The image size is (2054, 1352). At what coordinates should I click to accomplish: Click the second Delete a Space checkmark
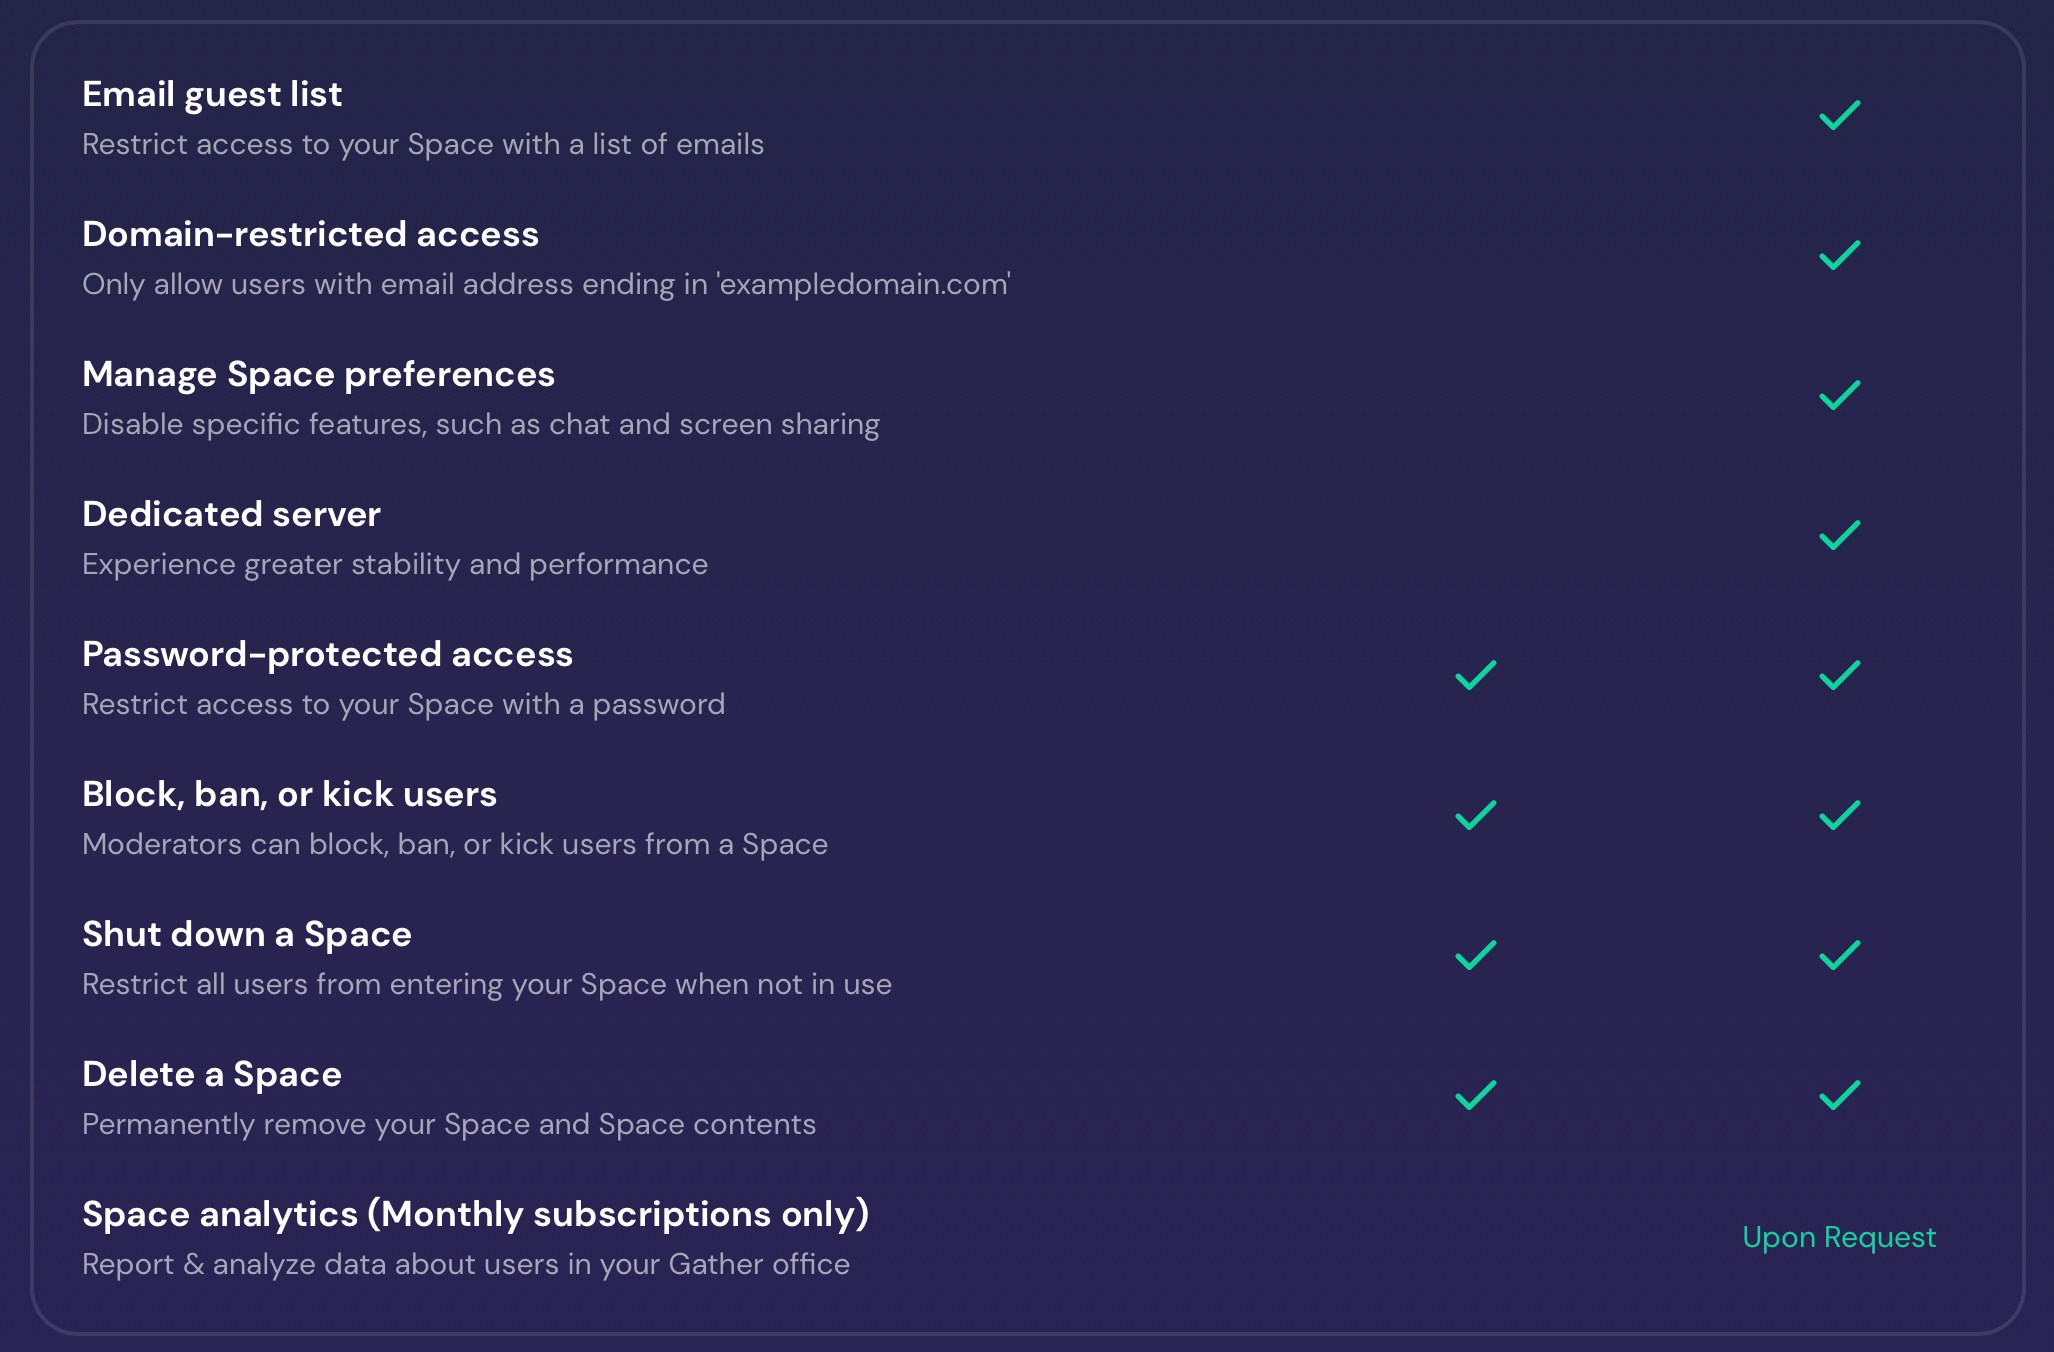[1839, 1096]
